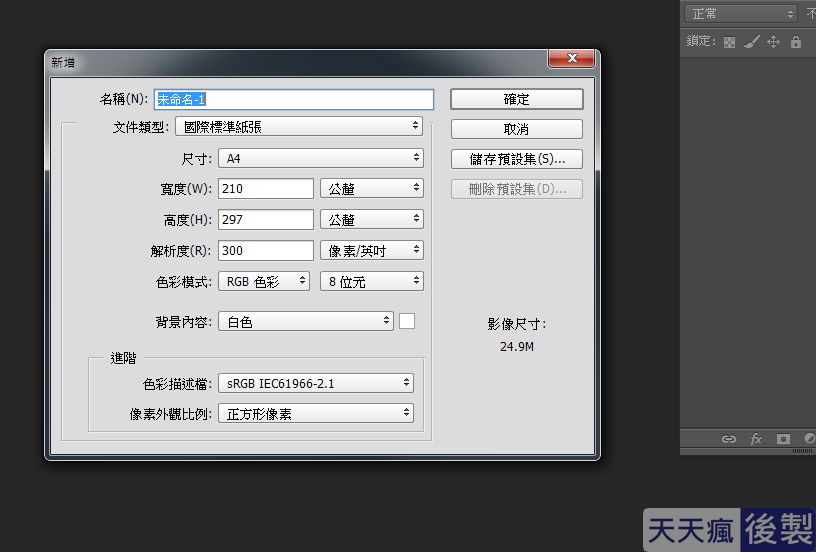The height and width of the screenshot is (552, 816).
Task: Open height unit 公釐 dropdown
Action: point(372,220)
